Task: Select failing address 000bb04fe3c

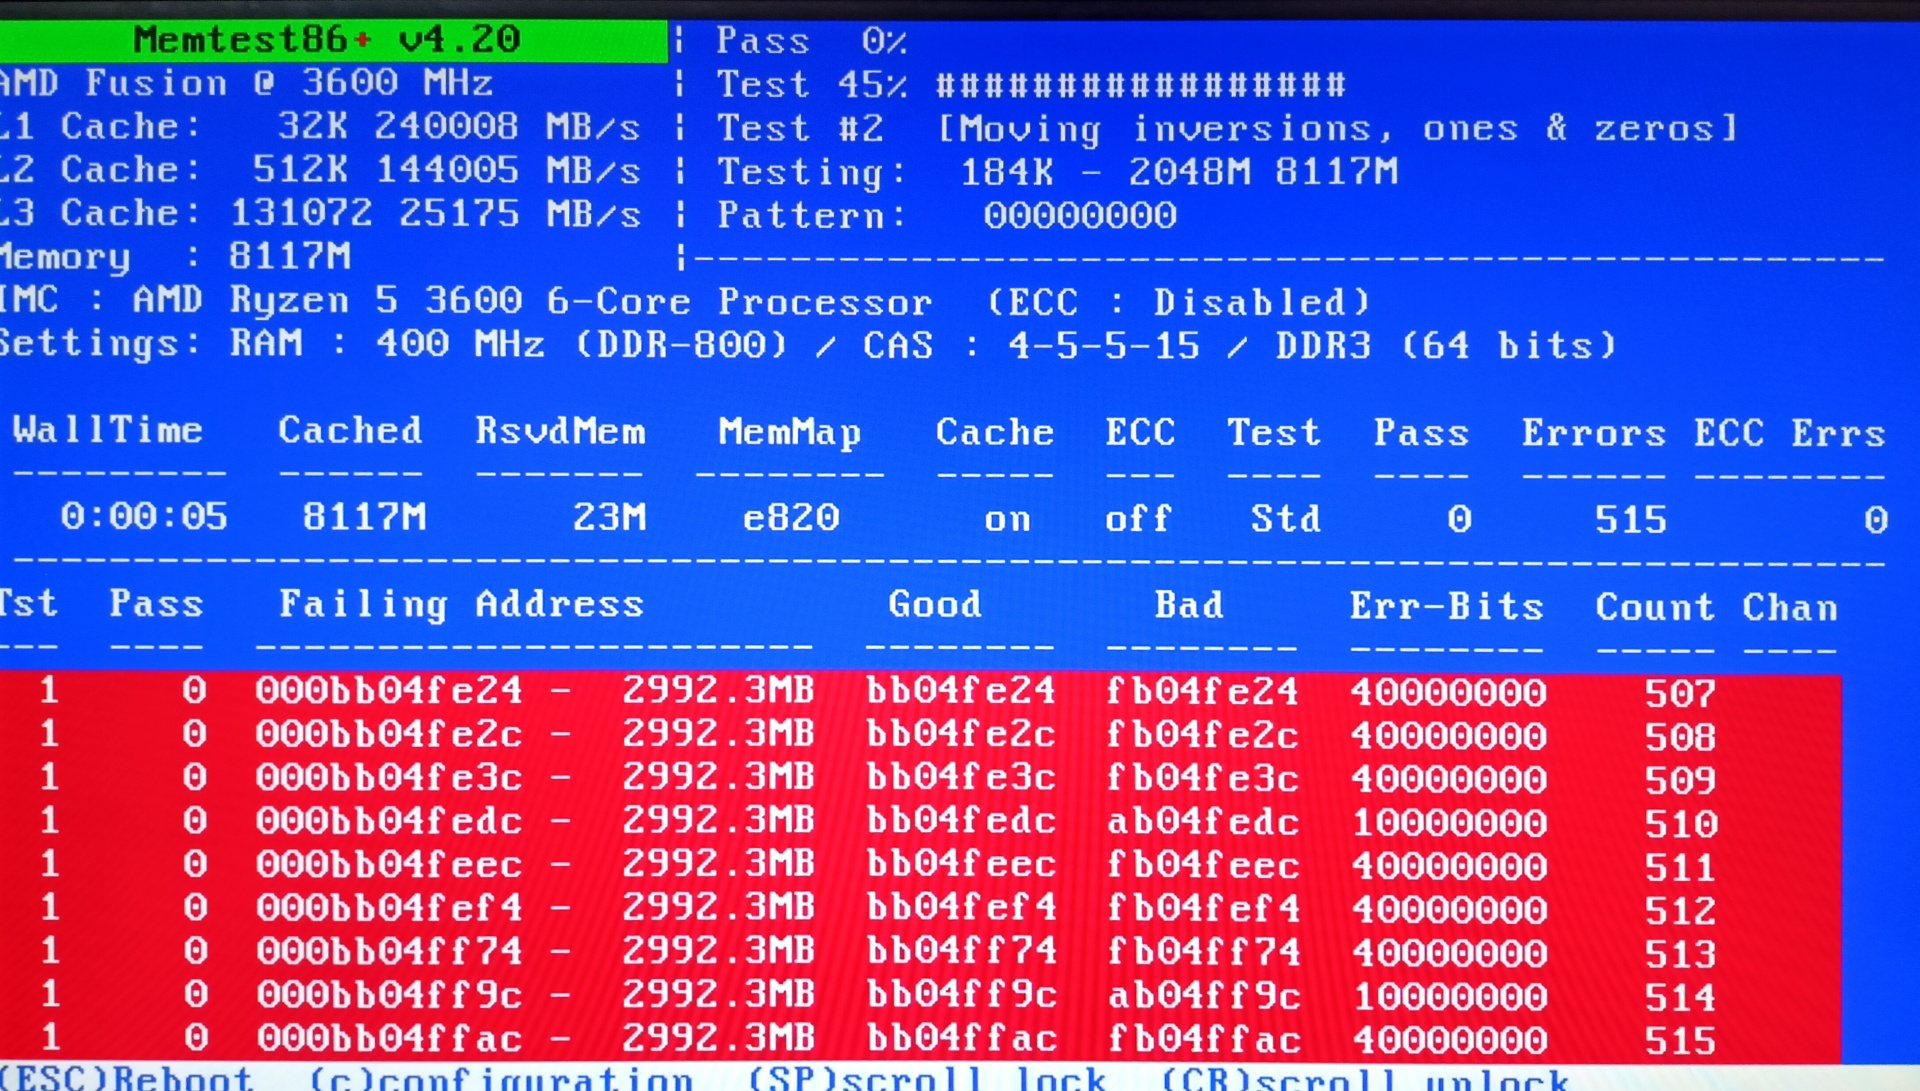Action: (x=388, y=777)
